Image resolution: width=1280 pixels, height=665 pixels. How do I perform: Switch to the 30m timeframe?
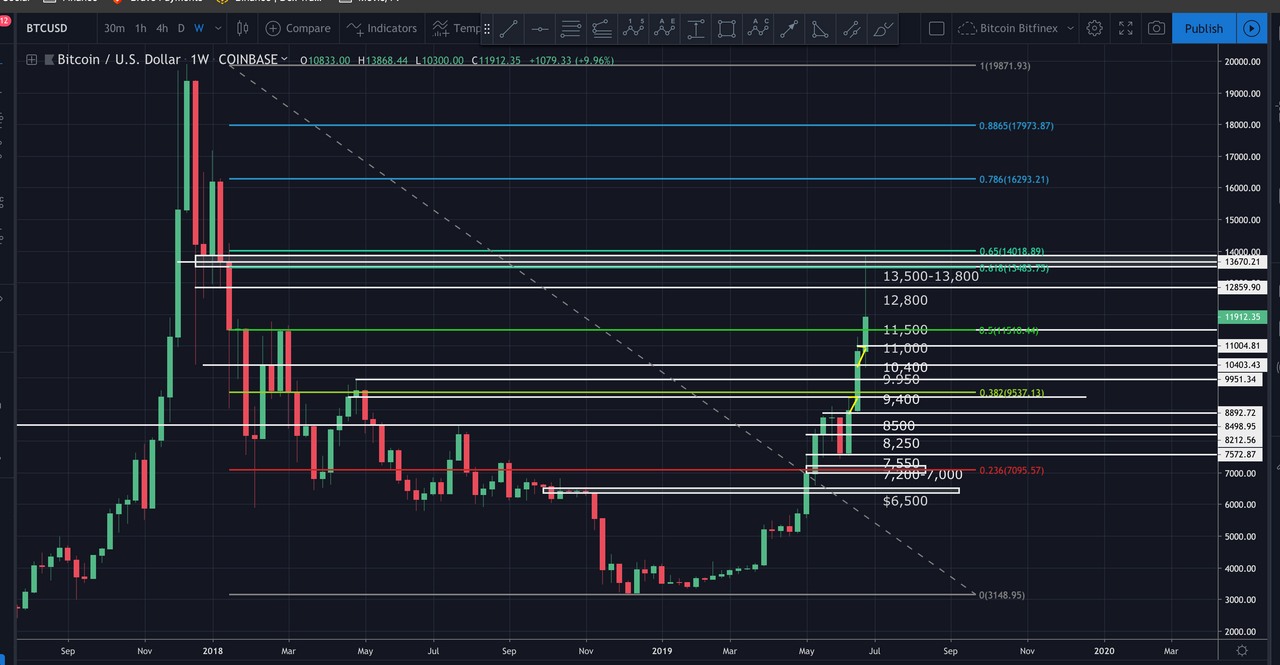pos(115,28)
